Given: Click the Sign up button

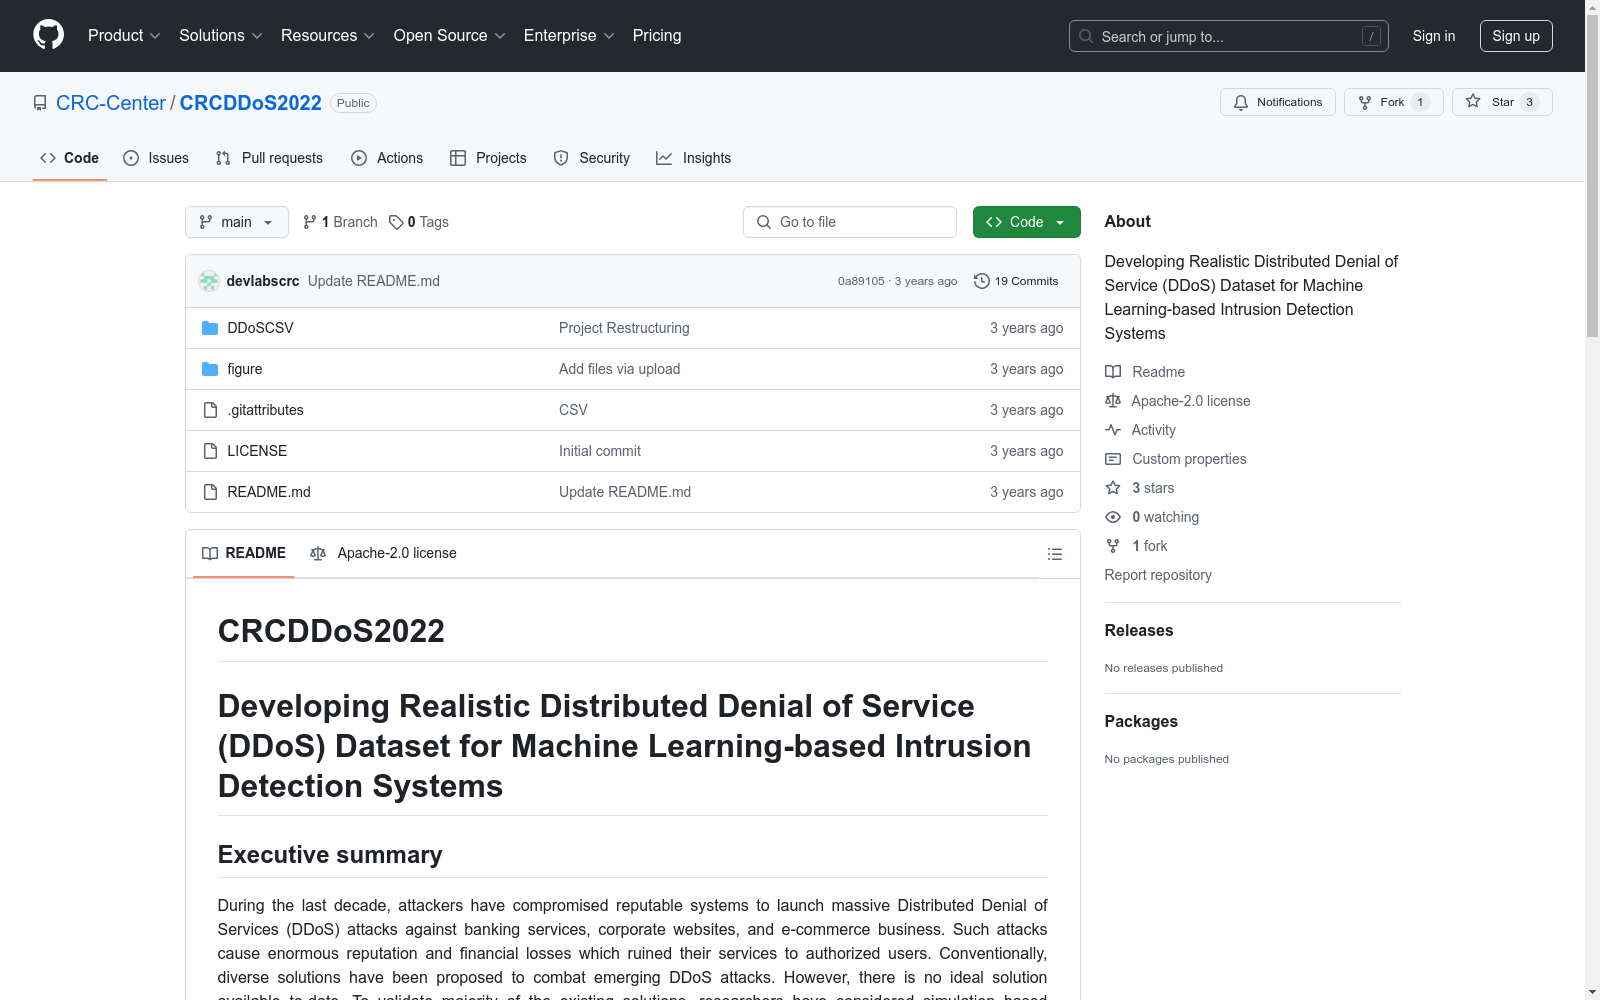Looking at the screenshot, I should 1516,36.
